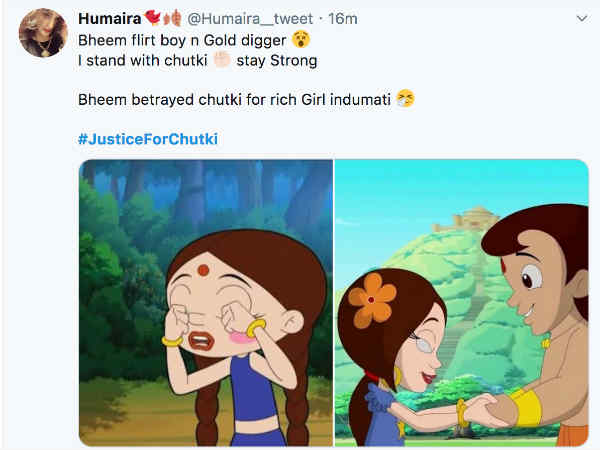Click the maple leaf emoji in name

click(171, 19)
